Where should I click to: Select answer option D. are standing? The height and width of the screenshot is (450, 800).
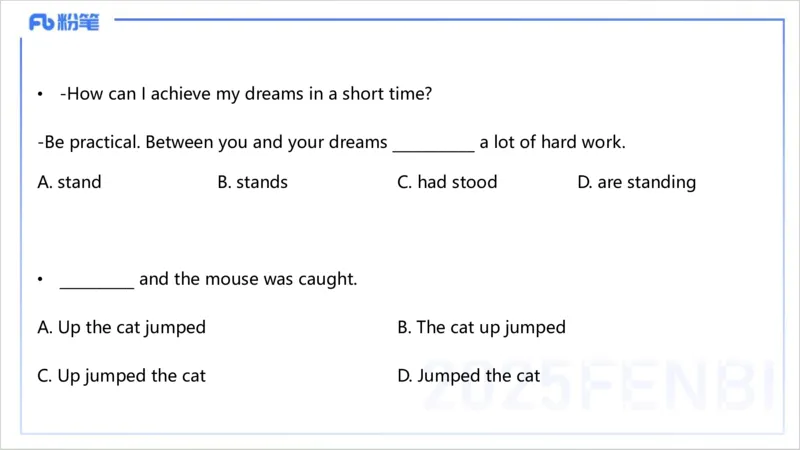click(636, 182)
